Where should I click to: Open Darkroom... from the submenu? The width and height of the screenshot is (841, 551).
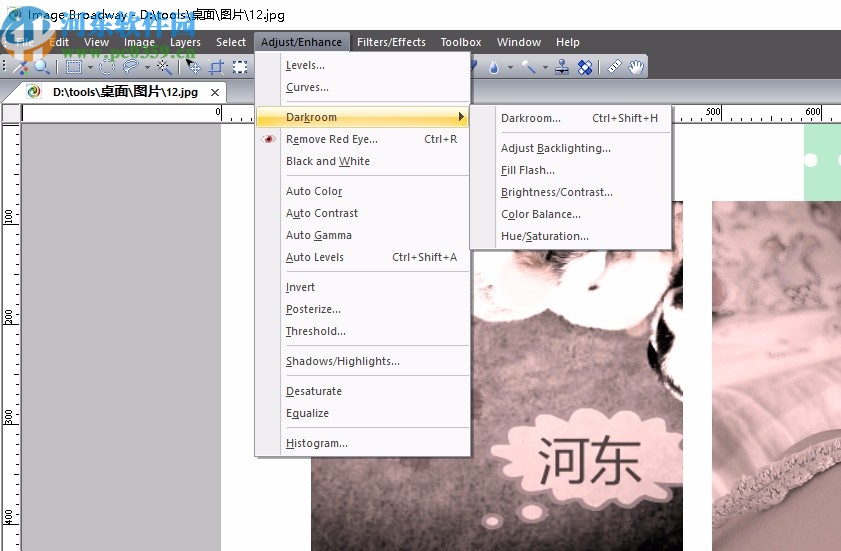[571, 118]
